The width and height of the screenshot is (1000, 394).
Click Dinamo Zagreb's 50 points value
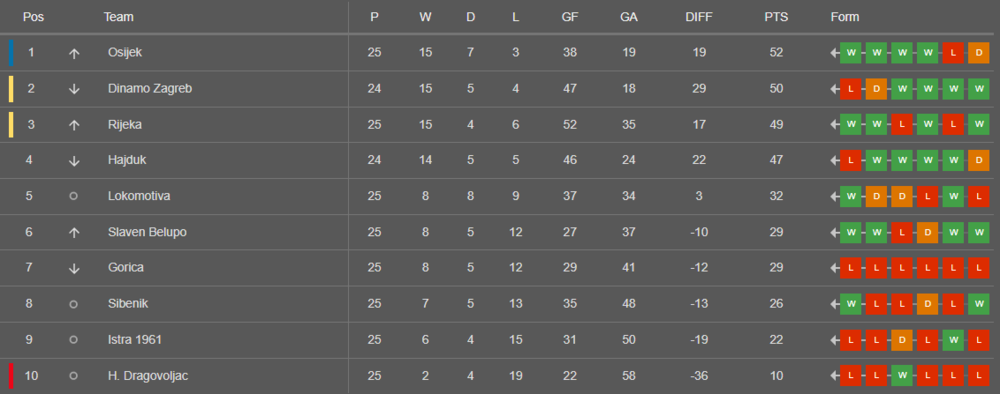click(x=776, y=89)
